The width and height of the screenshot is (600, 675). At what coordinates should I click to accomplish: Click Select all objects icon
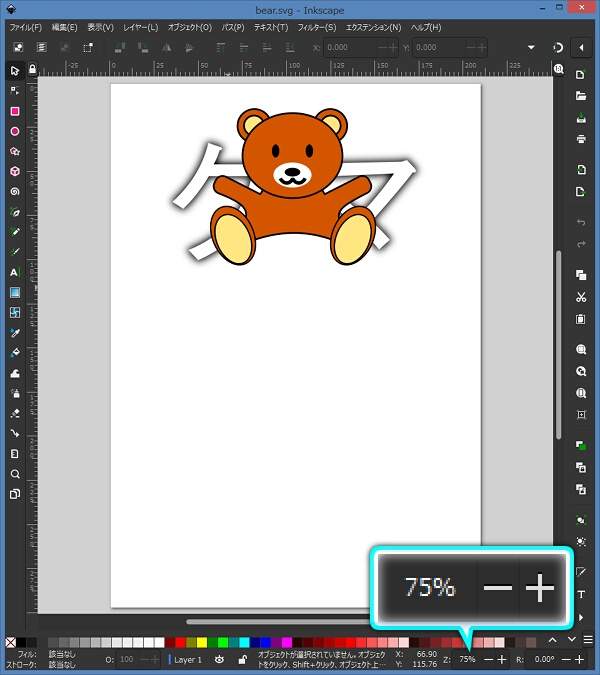coord(18,47)
